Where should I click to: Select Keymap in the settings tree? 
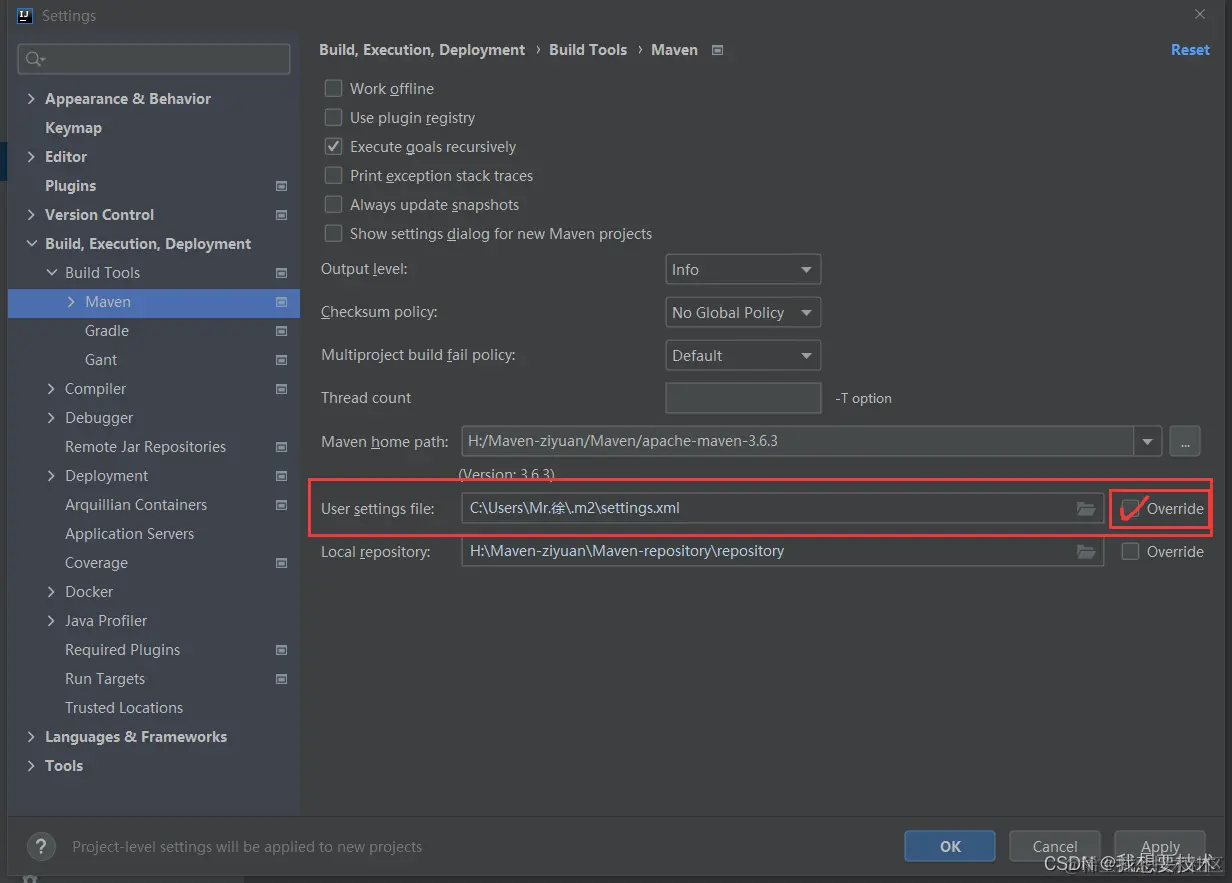pos(73,128)
